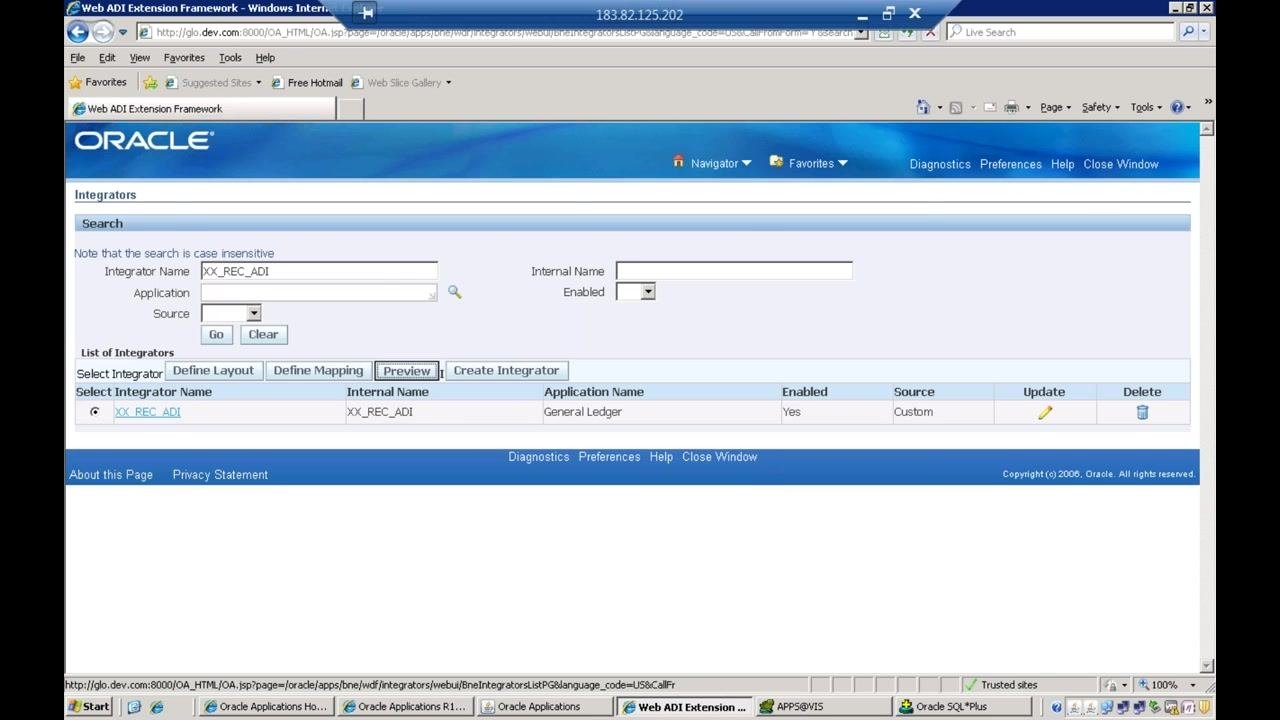Open the Application search magnifier icon
1280x720 pixels.
click(x=454, y=292)
